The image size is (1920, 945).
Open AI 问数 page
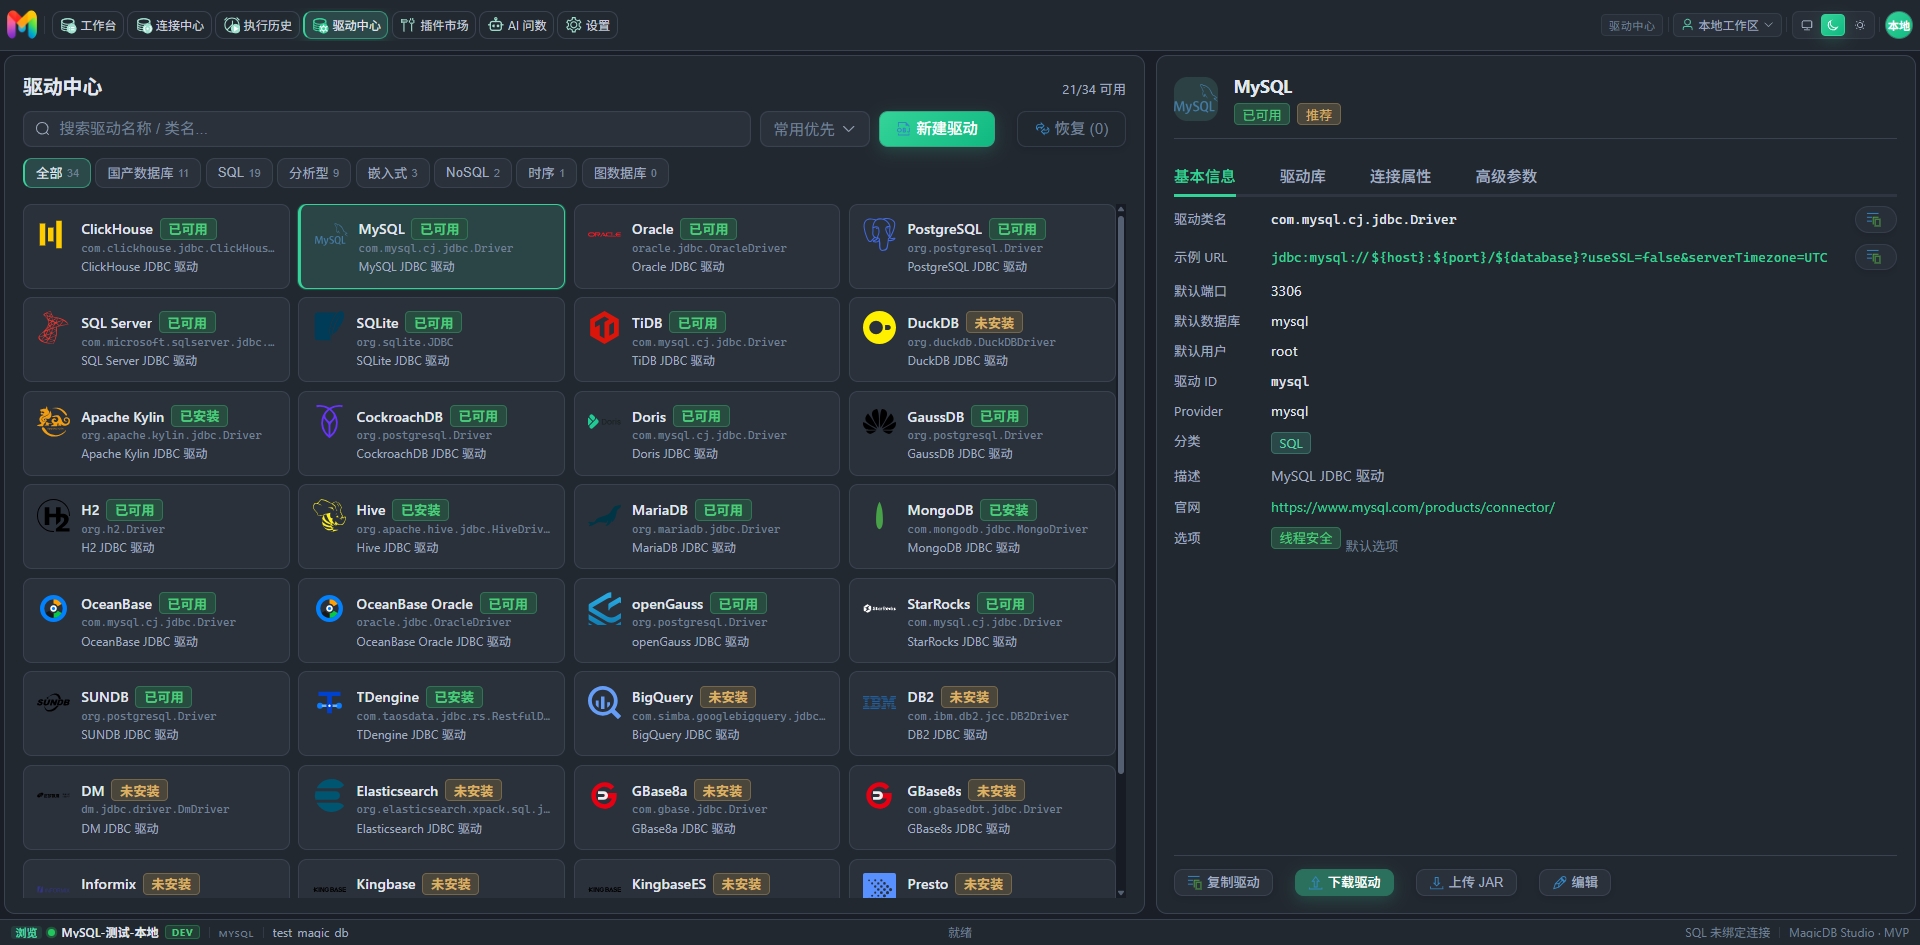point(517,25)
